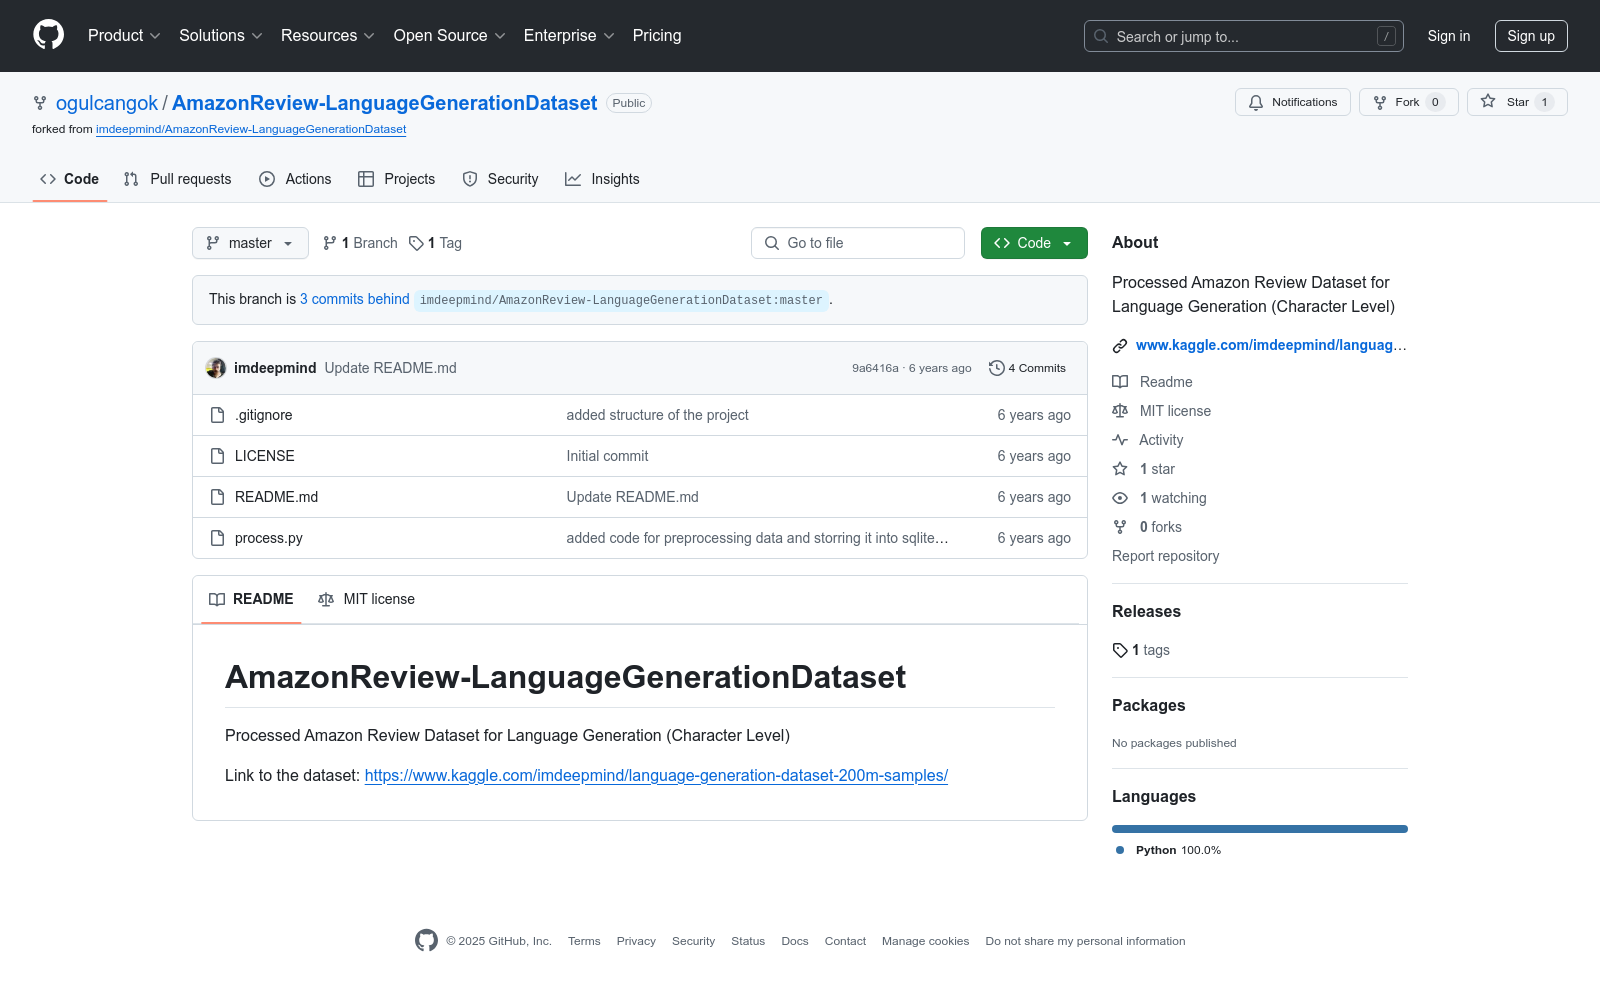Click Sign in link
1600x1000 pixels.
(x=1449, y=36)
